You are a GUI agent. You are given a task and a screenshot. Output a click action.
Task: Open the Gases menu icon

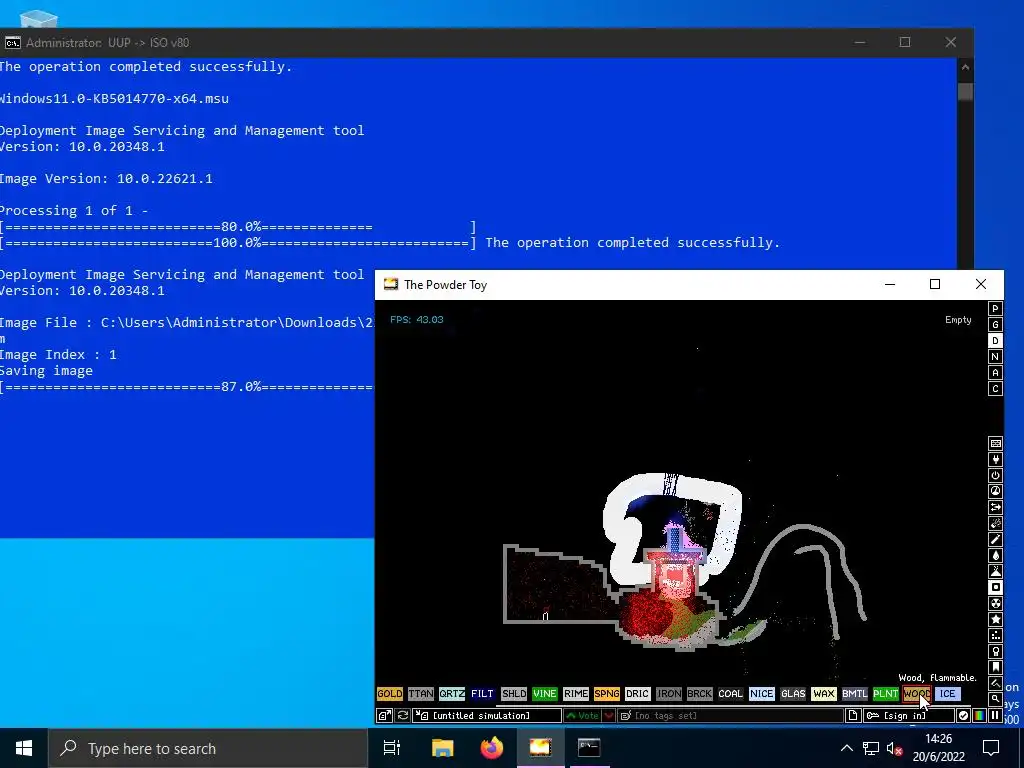[x=995, y=539]
